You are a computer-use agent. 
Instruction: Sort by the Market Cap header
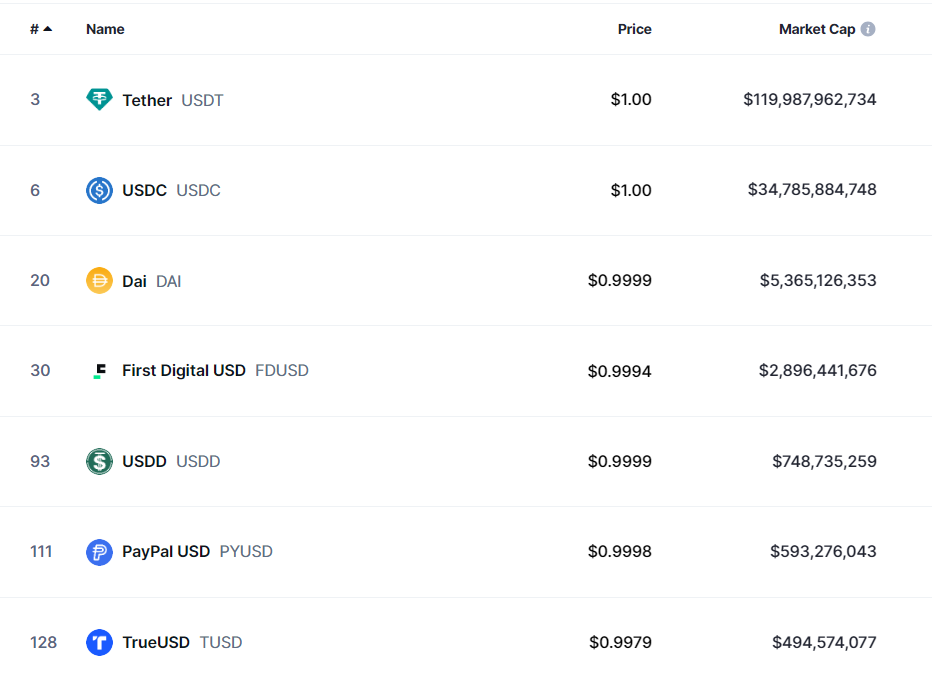(817, 29)
